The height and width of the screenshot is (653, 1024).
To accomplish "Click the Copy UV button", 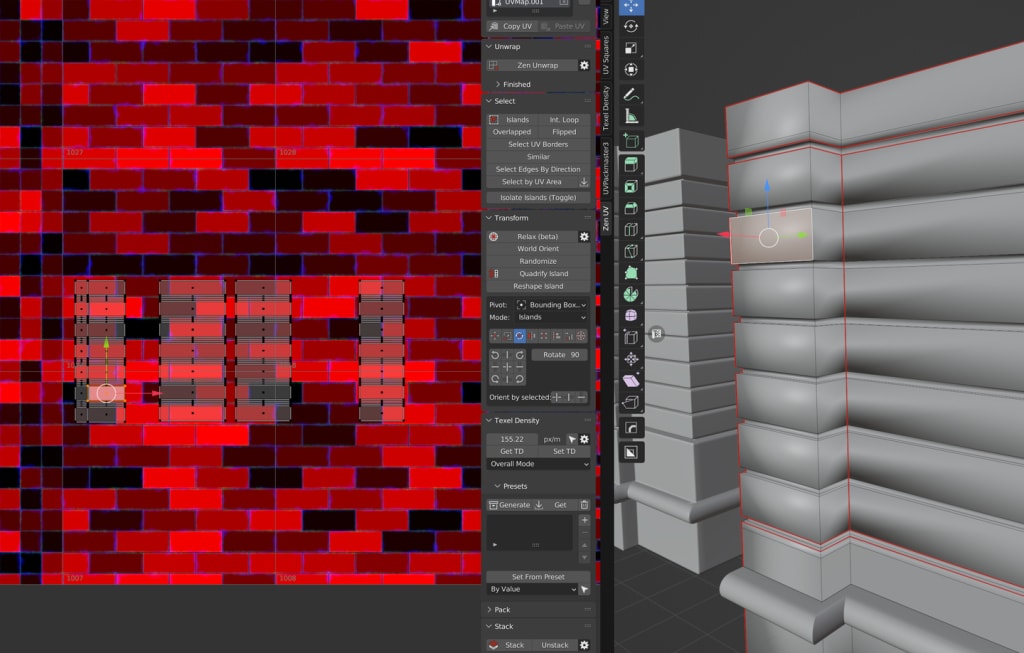I will (511, 26).
